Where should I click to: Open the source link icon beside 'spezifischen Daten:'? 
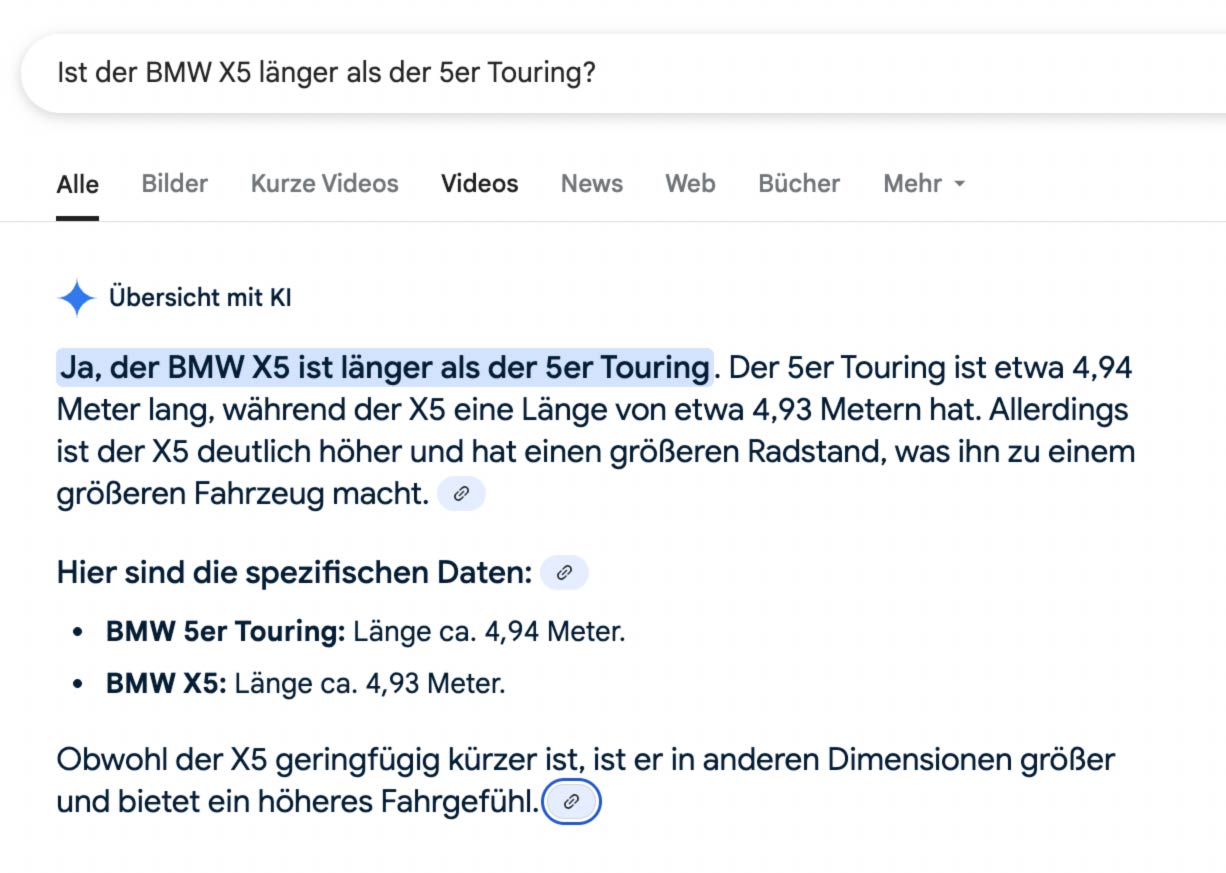click(x=564, y=573)
